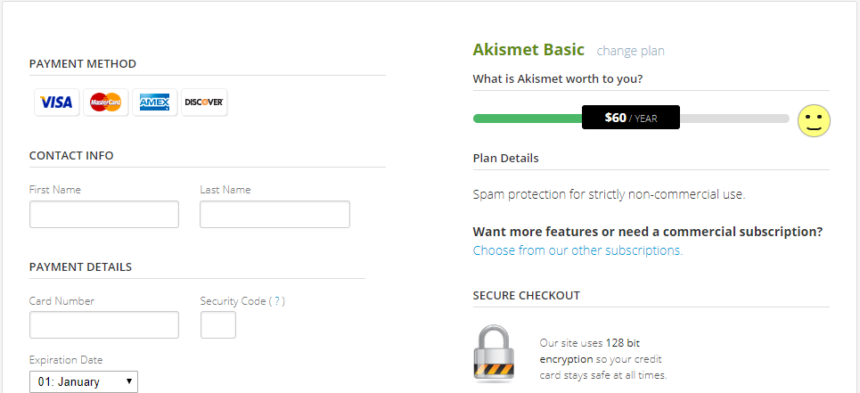Viewport: 860px width, 393px height.
Task: Click the green filled portion of slider
Action: [x=528, y=118]
